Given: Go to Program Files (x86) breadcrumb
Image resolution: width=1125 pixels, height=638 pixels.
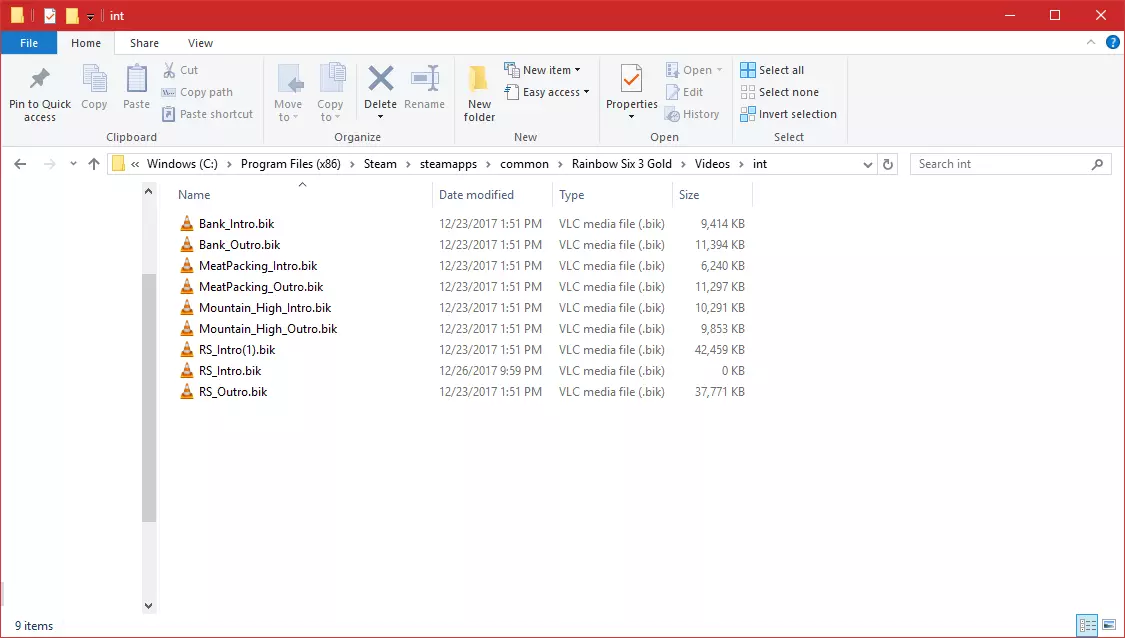Looking at the screenshot, I should tap(291, 164).
